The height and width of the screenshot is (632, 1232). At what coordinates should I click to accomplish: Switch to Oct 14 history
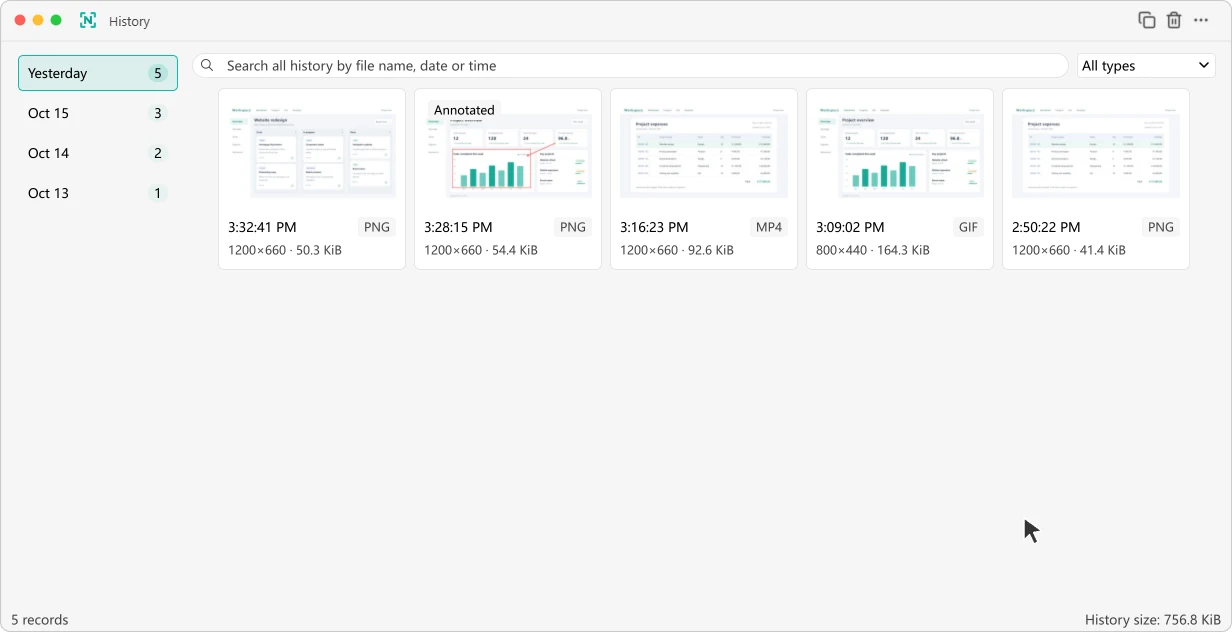coord(98,153)
